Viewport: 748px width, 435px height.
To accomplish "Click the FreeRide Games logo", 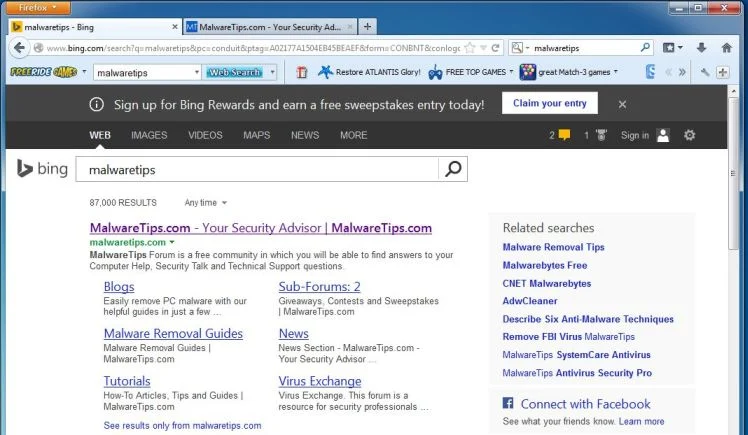I will click(44, 72).
